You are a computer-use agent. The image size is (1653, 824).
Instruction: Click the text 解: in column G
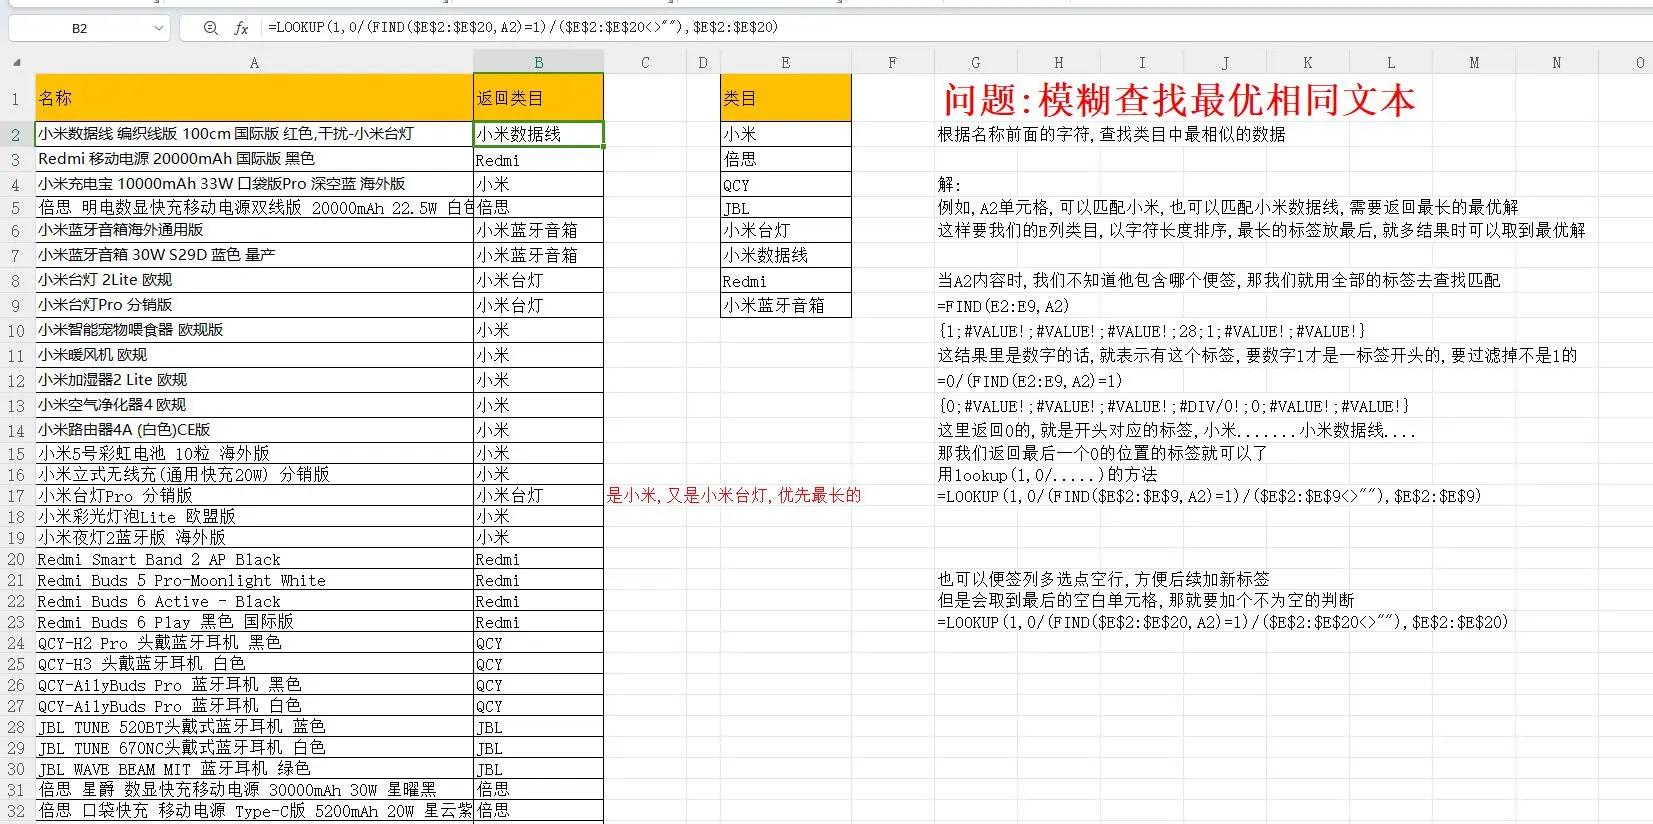[x=949, y=184]
